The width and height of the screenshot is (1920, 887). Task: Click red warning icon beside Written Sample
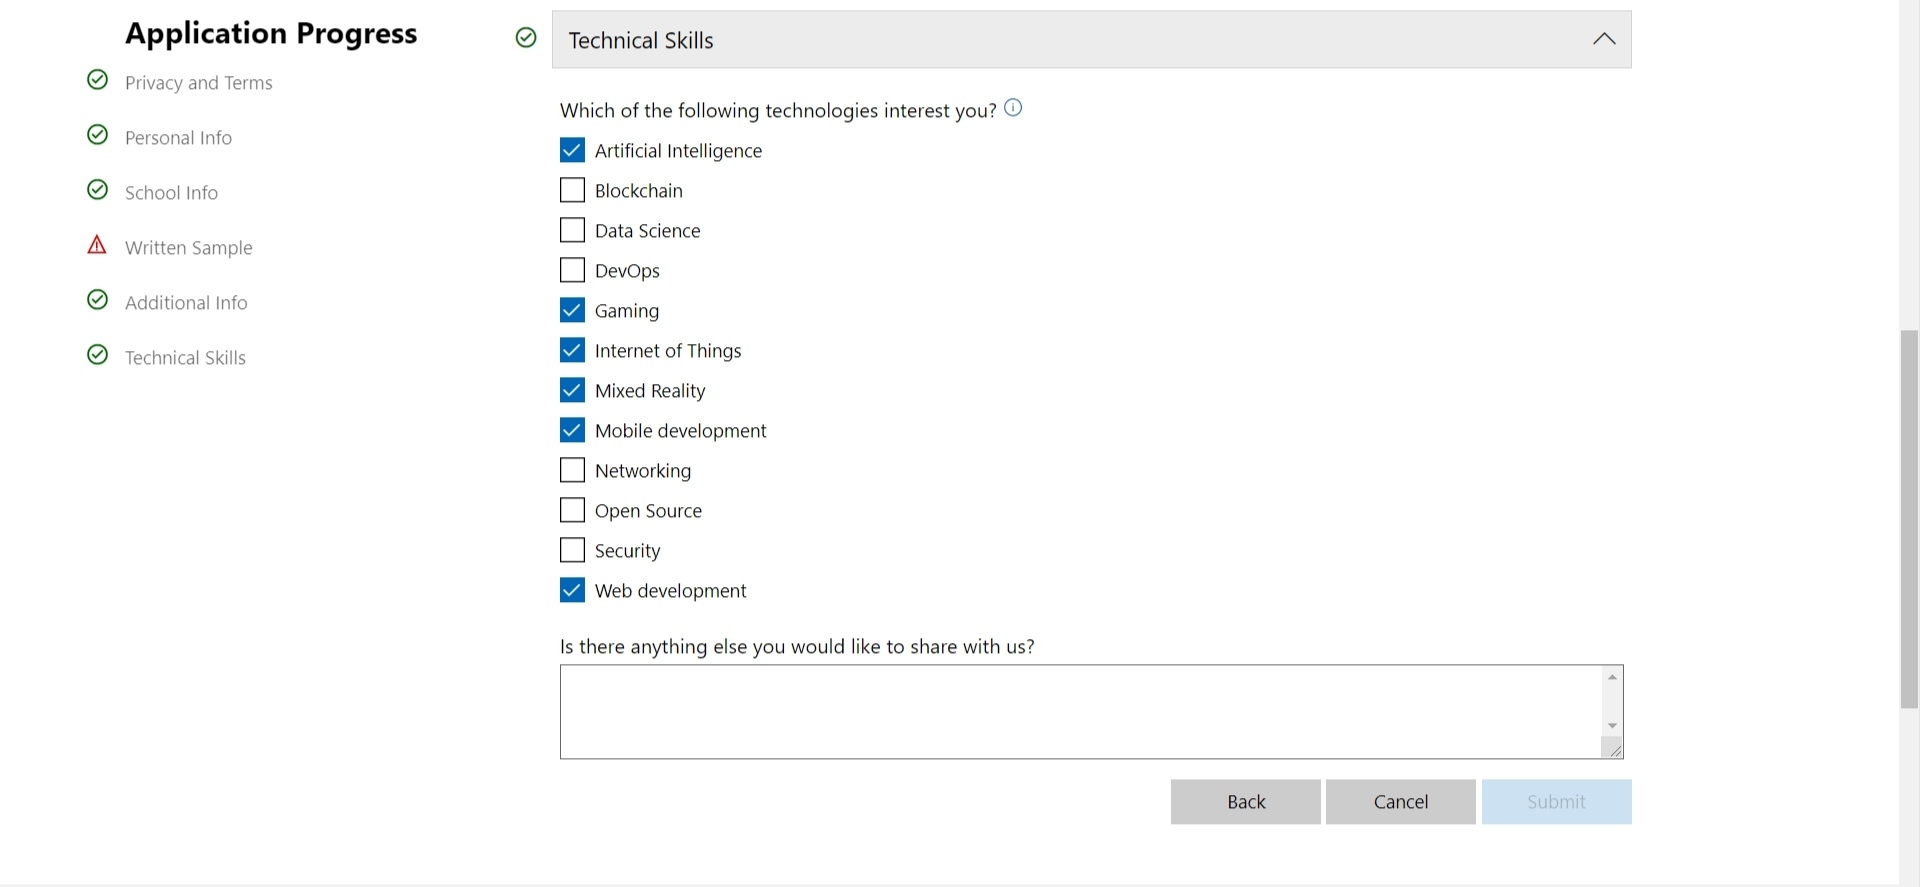tap(97, 245)
